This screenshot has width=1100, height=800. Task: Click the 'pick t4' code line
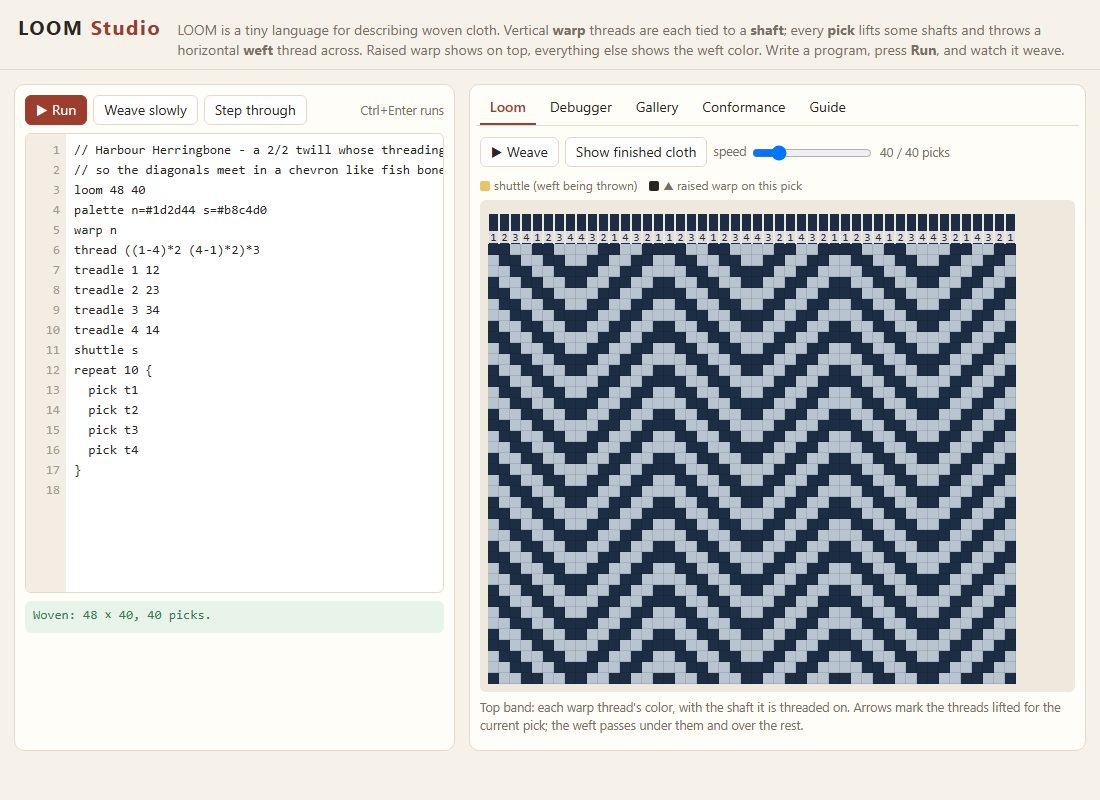click(x=113, y=450)
